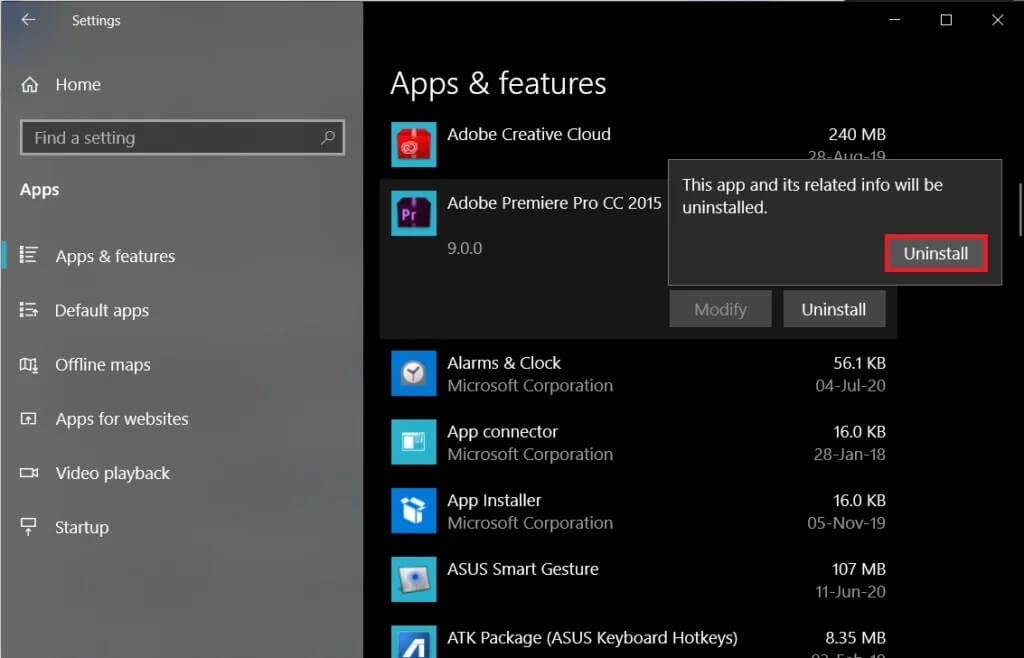Viewport: 1024px width, 658px height.
Task: Click the uninstall confirmation message text
Action: click(x=812, y=196)
